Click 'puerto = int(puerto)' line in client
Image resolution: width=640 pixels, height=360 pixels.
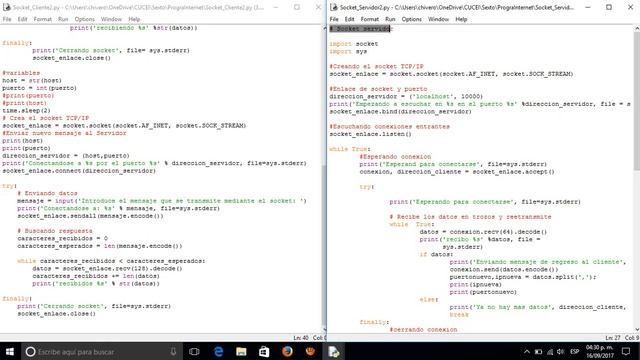pos(39,88)
